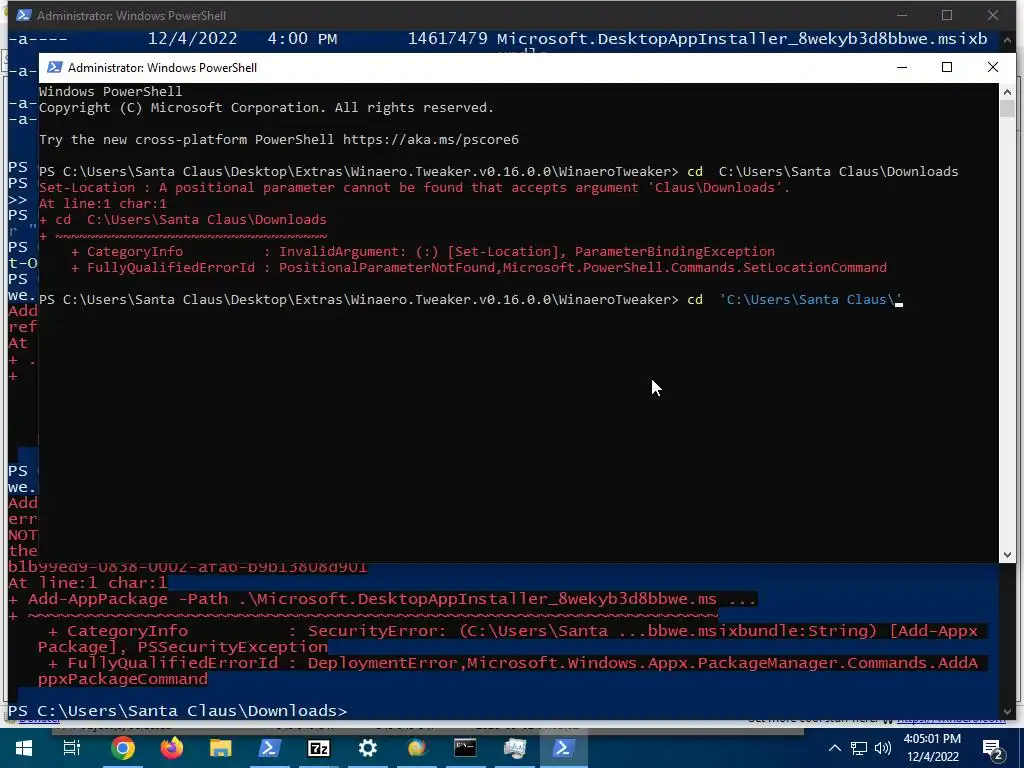1024x768 pixels.
Task: Click the front PowerShell window title icon
Action: (x=55, y=67)
